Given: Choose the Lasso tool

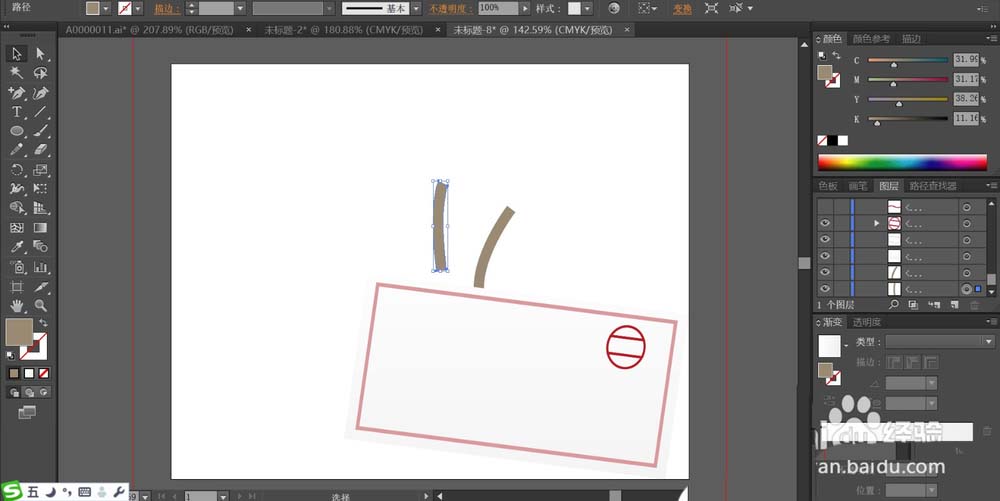Looking at the screenshot, I should [x=40, y=73].
